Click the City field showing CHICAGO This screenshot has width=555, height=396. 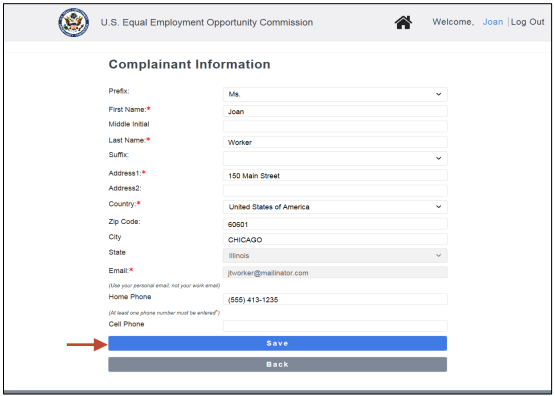(x=335, y=239)
